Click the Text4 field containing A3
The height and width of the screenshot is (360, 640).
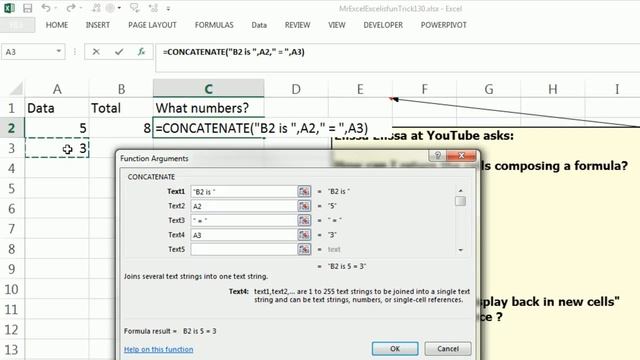tap(244, 235)
